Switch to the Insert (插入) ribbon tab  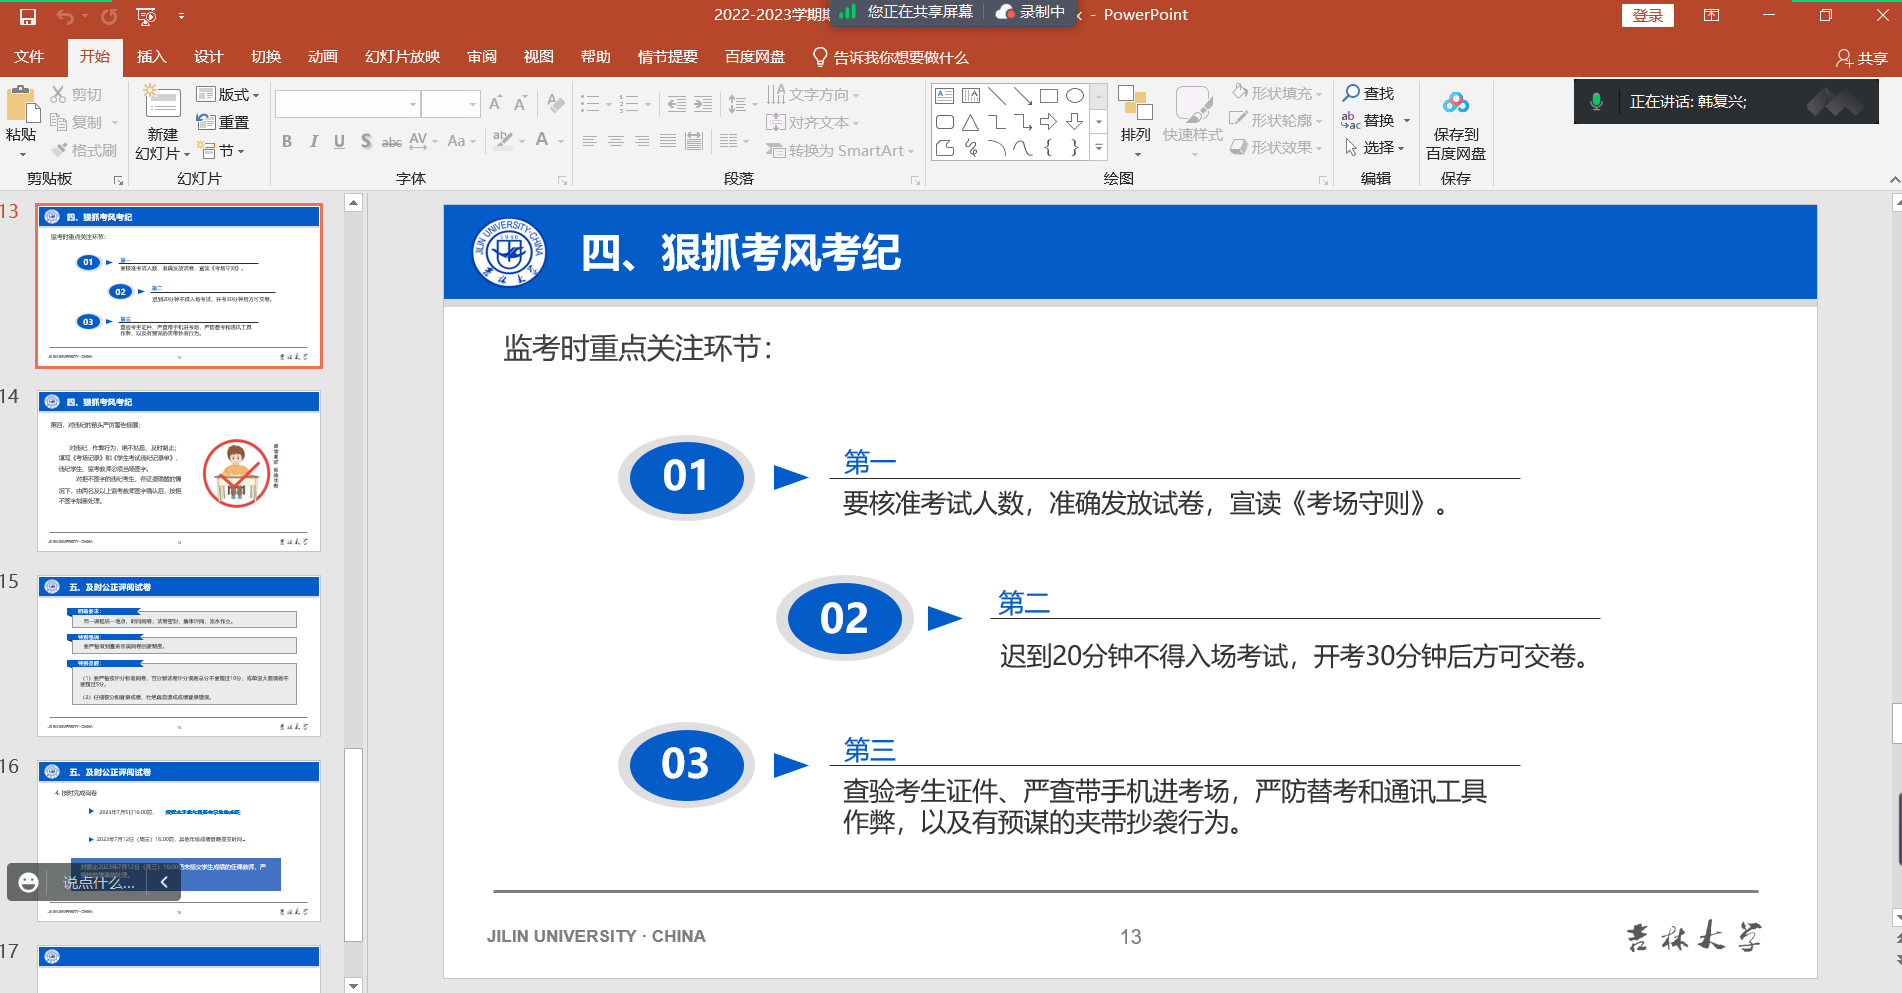tap(151, 57)
